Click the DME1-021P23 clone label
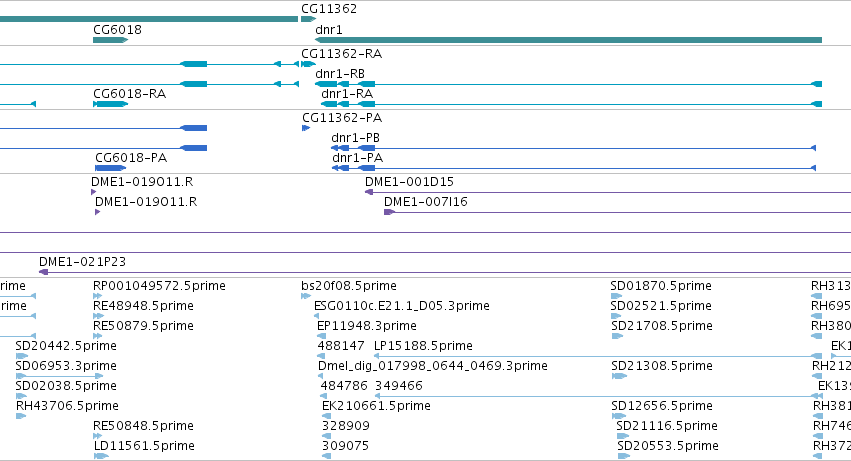The width and height of the screenshot is (851, 461). (82, 262)
